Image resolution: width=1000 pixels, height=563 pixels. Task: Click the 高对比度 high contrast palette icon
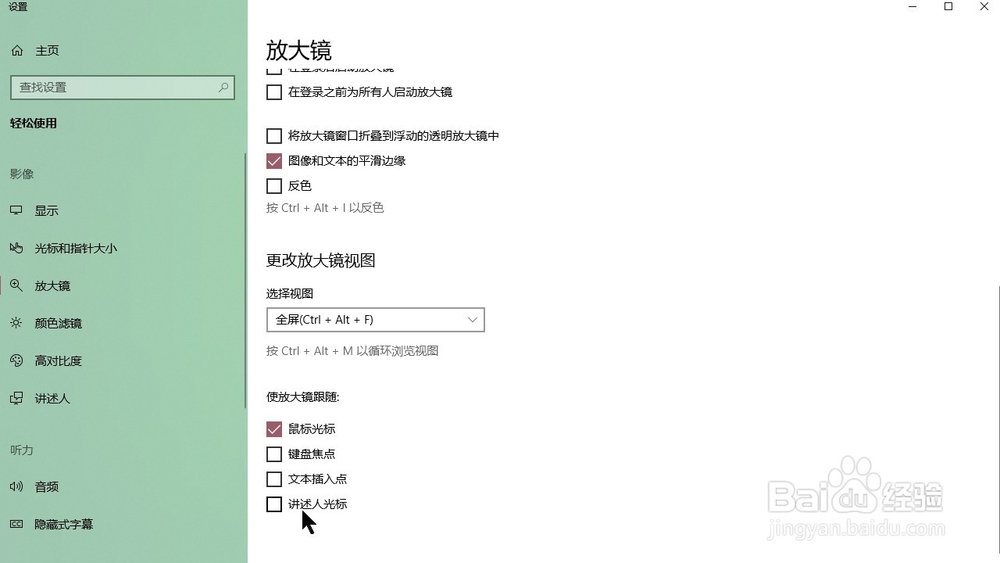17,361
